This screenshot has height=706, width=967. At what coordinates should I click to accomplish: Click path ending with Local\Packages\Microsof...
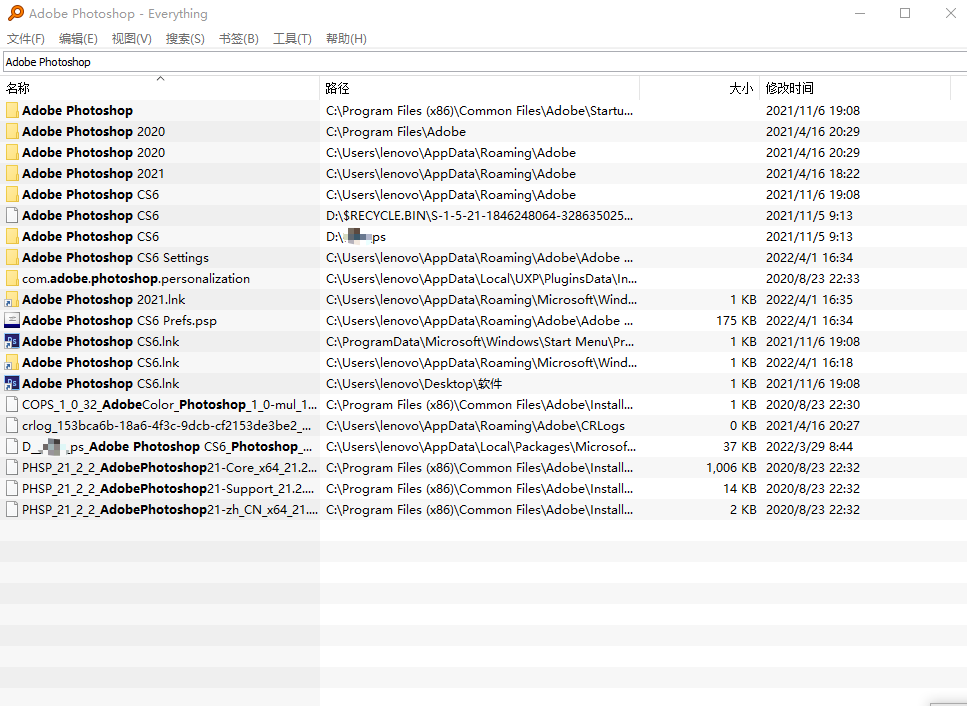point(480,446)
